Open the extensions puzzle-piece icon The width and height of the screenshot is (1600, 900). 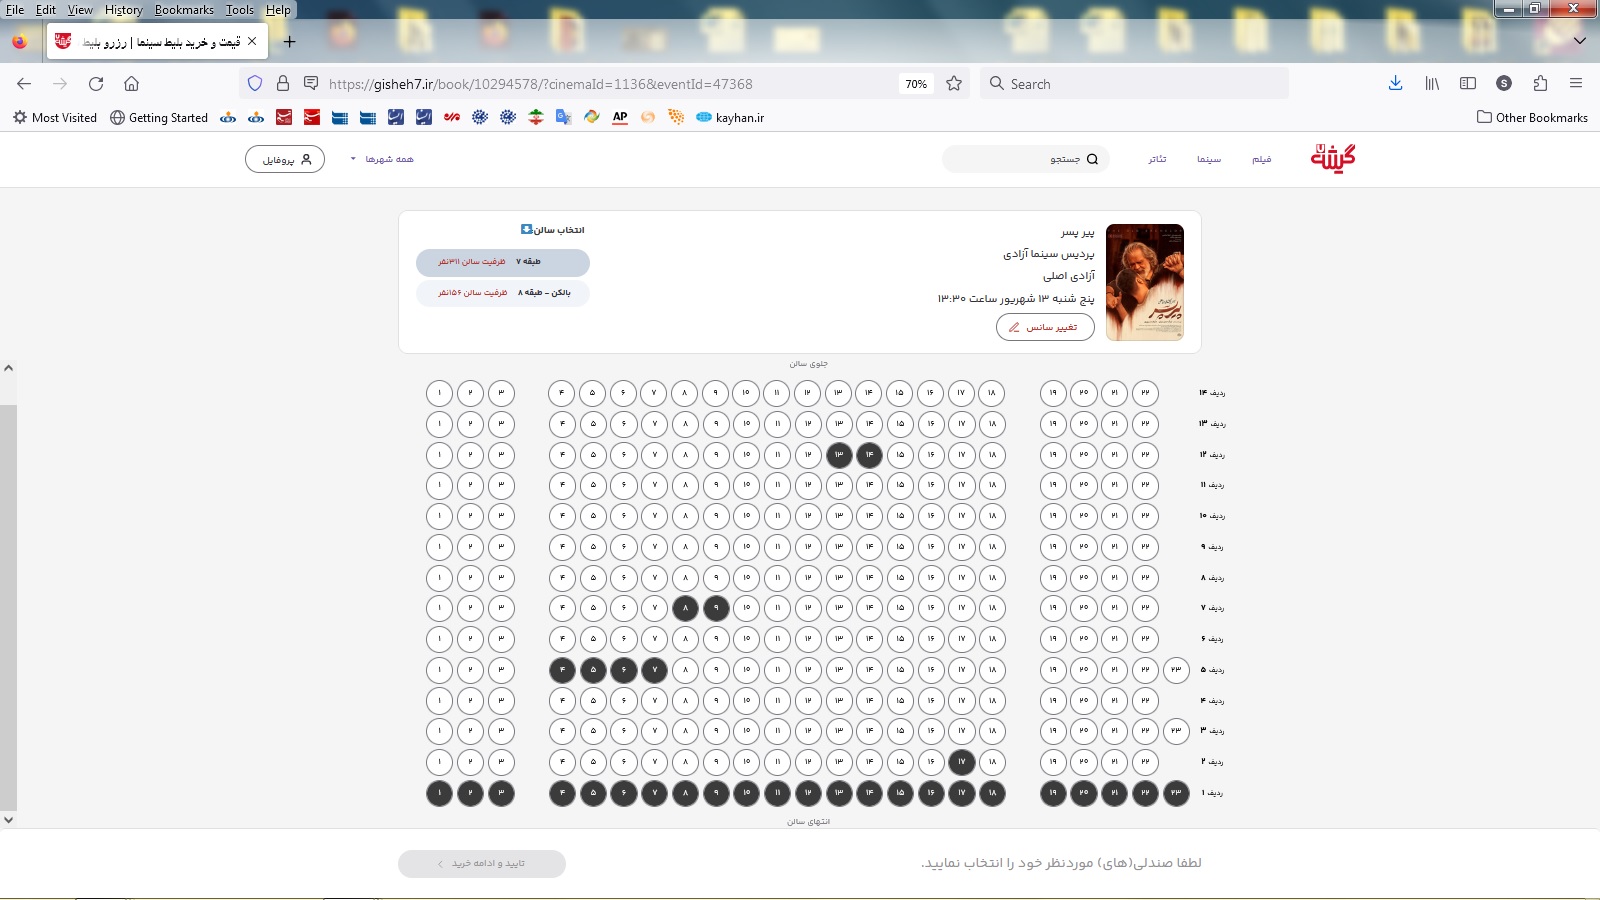coord(1540,84)
